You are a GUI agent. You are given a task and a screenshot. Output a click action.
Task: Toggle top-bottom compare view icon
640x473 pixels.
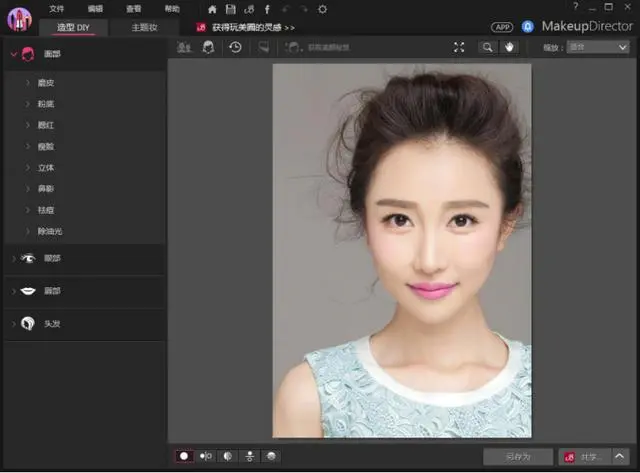click(249, 456)
